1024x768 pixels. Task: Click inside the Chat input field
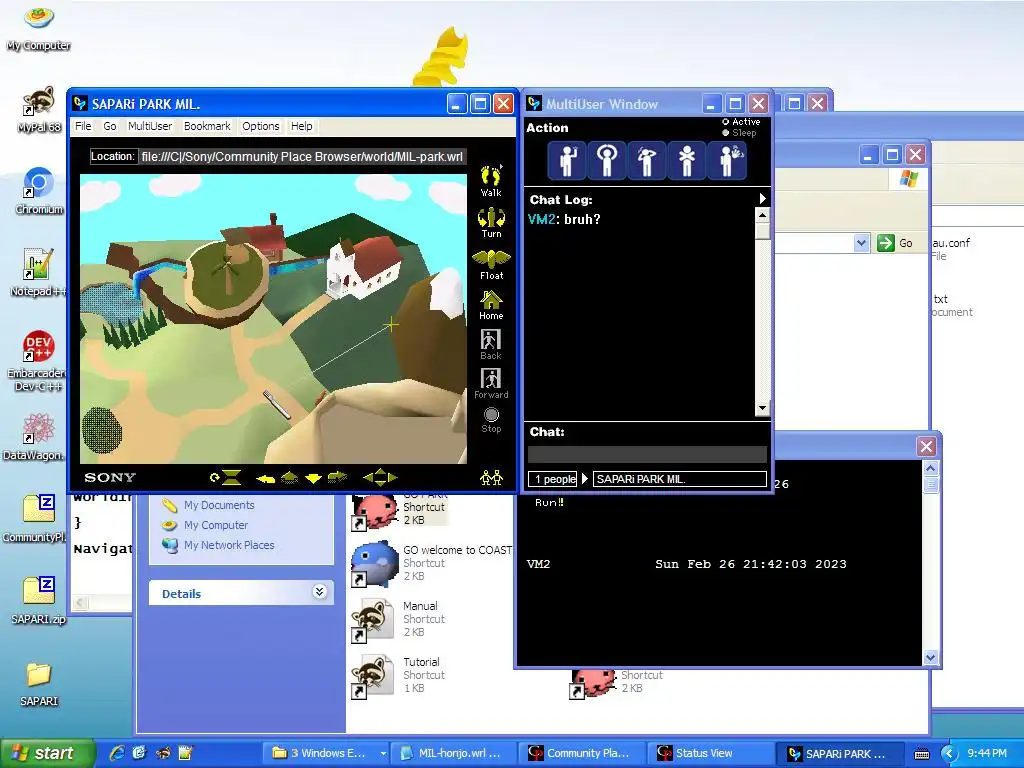[x=647, y=454]
